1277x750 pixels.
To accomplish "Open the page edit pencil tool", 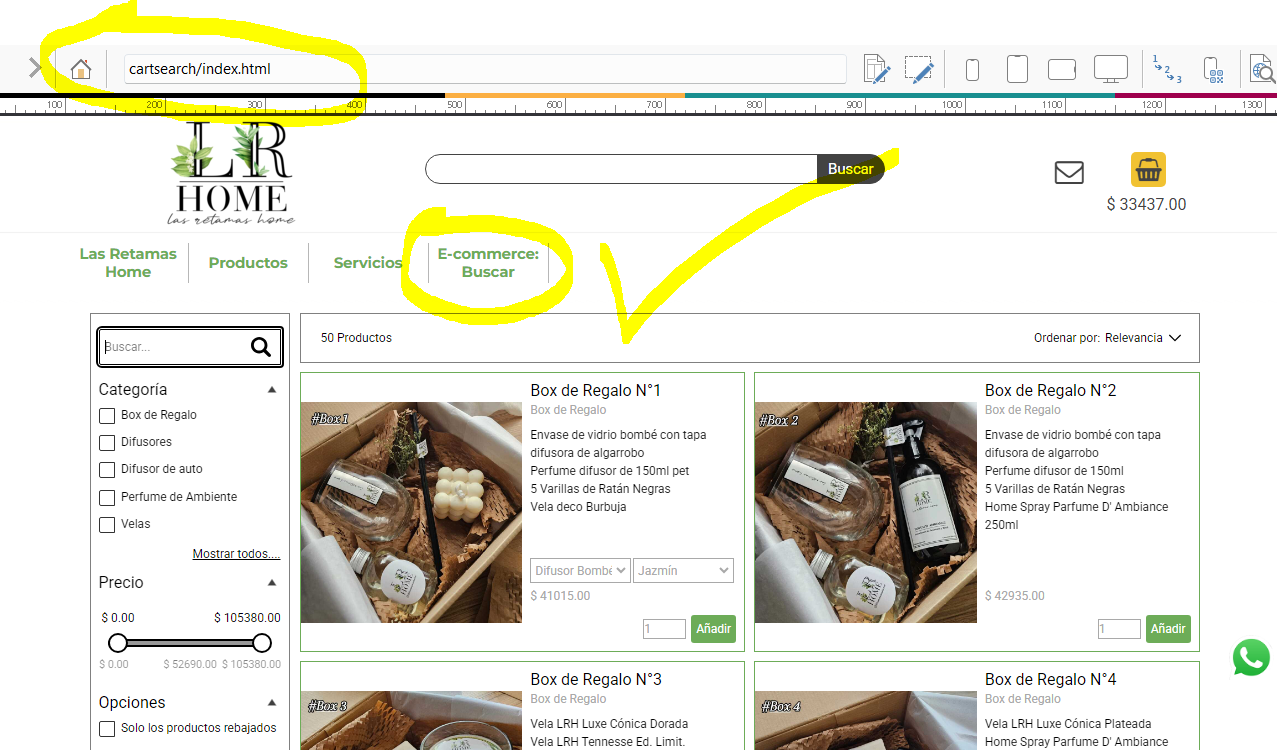I will point(876,69).
